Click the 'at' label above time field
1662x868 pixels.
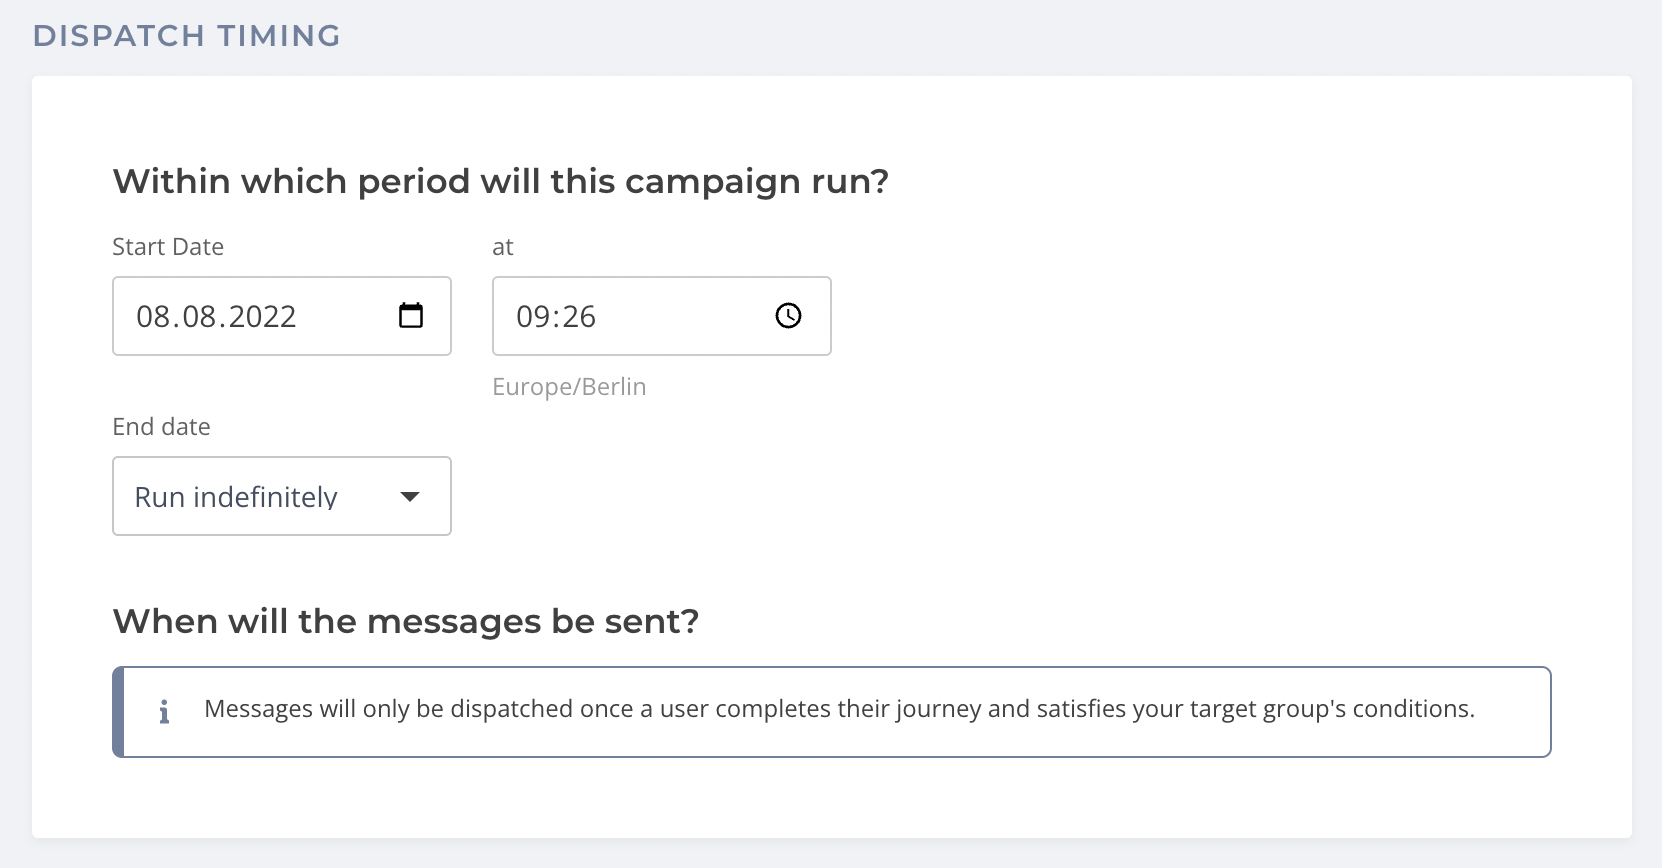[503, 247]
